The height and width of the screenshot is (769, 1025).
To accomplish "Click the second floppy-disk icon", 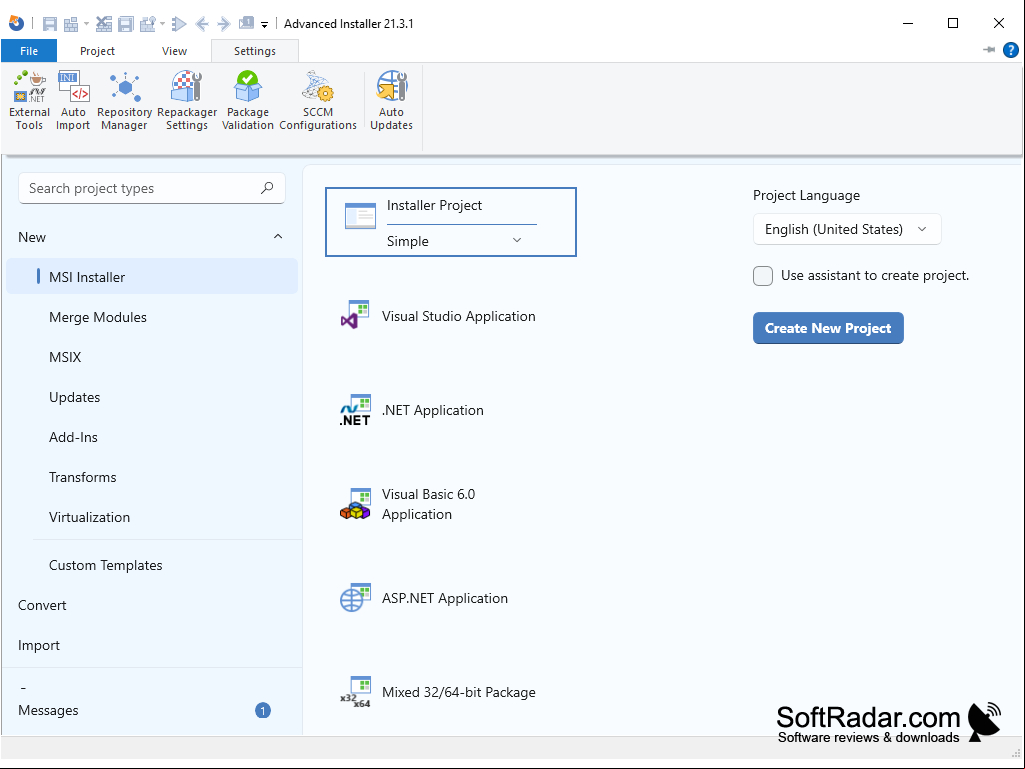I will click(126, 24).
